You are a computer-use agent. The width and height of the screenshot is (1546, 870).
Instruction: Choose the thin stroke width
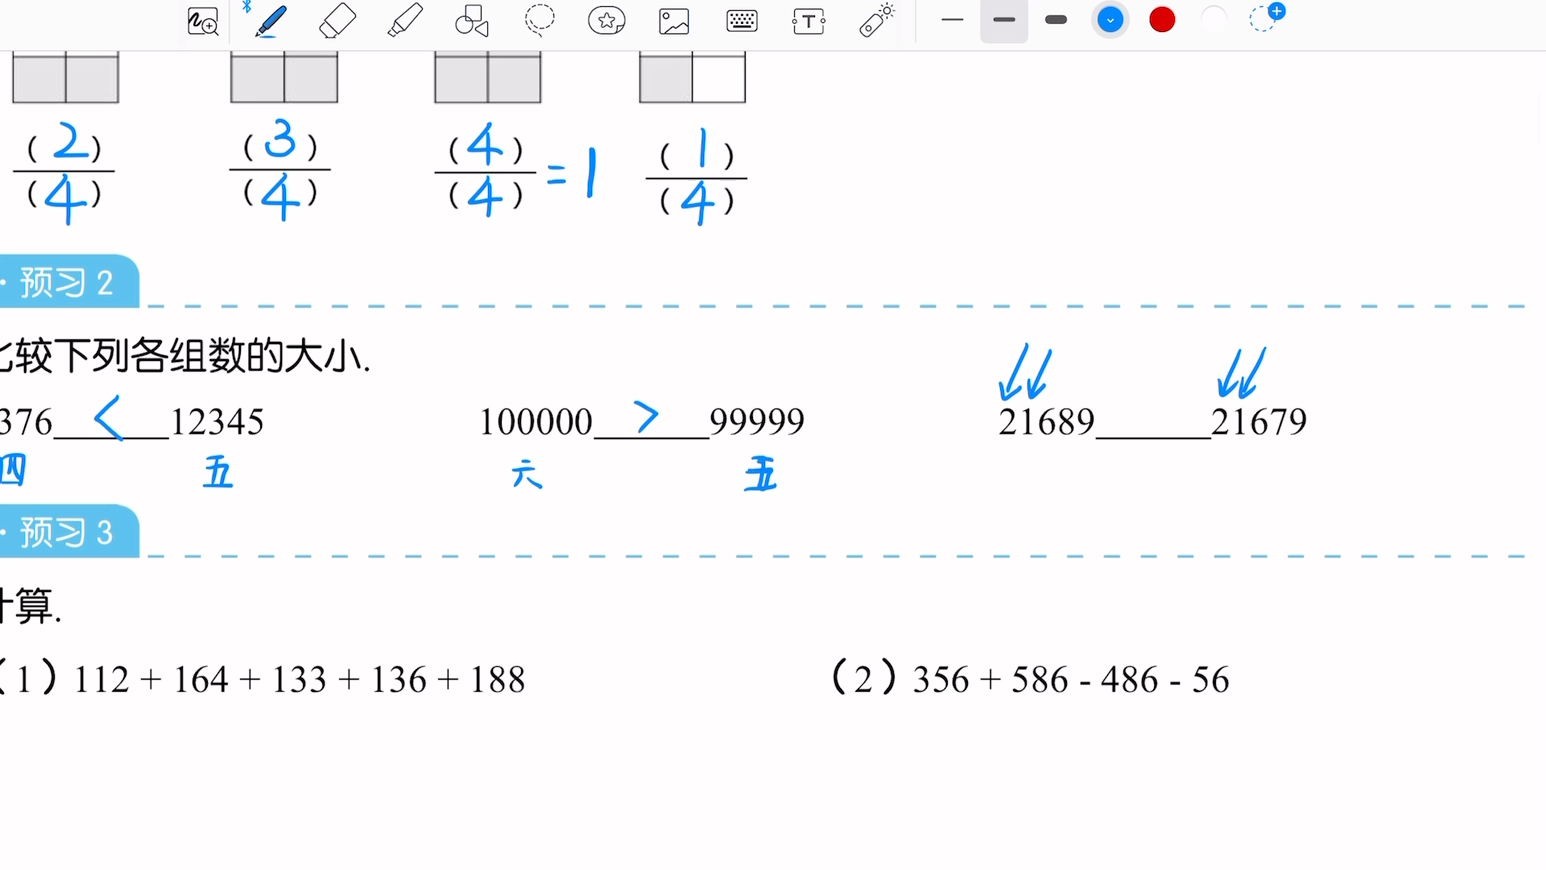952,20
